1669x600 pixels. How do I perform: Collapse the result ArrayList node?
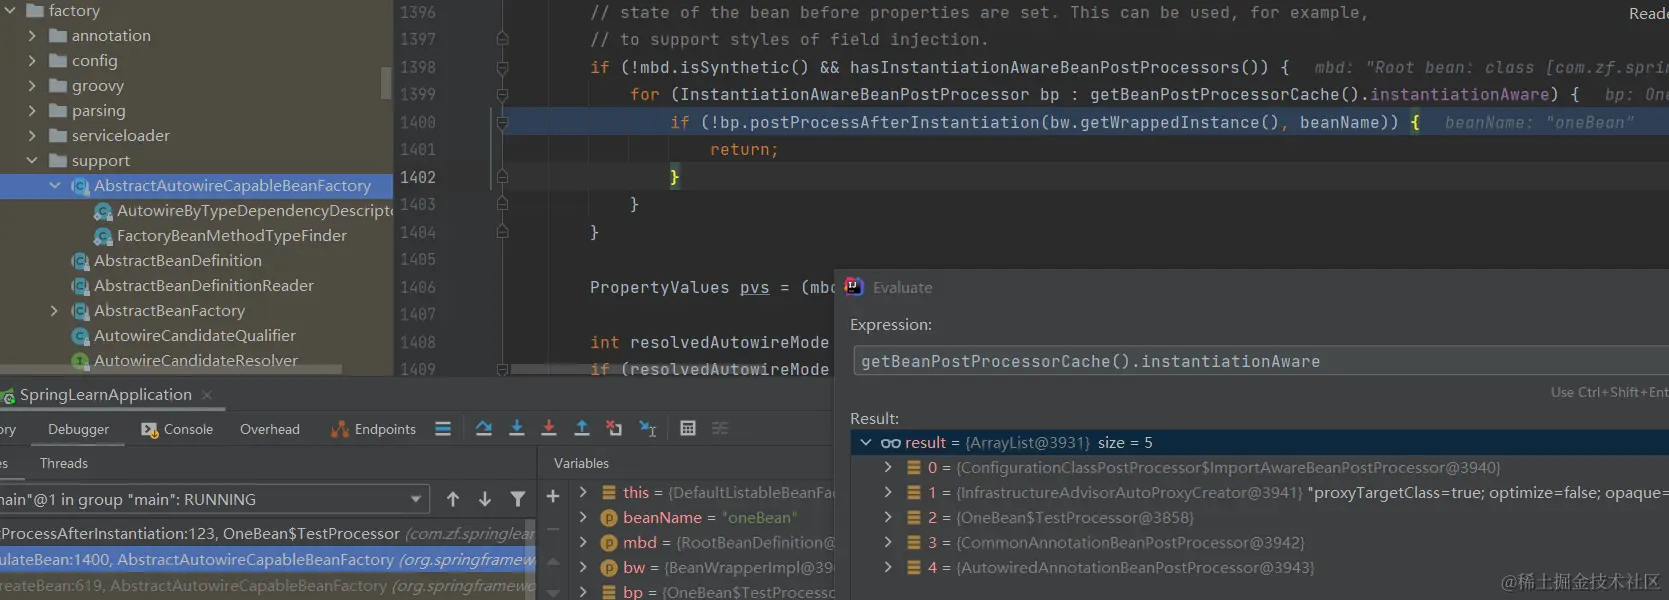[865, 443]
